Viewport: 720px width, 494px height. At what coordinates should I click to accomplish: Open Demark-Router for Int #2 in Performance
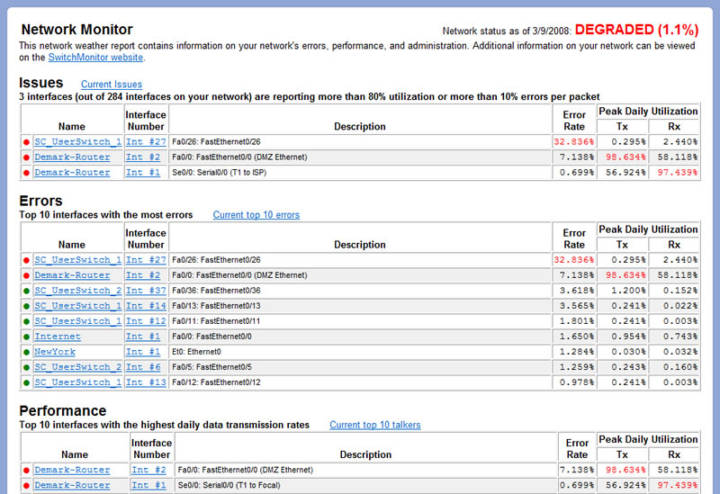click(72, 470)
